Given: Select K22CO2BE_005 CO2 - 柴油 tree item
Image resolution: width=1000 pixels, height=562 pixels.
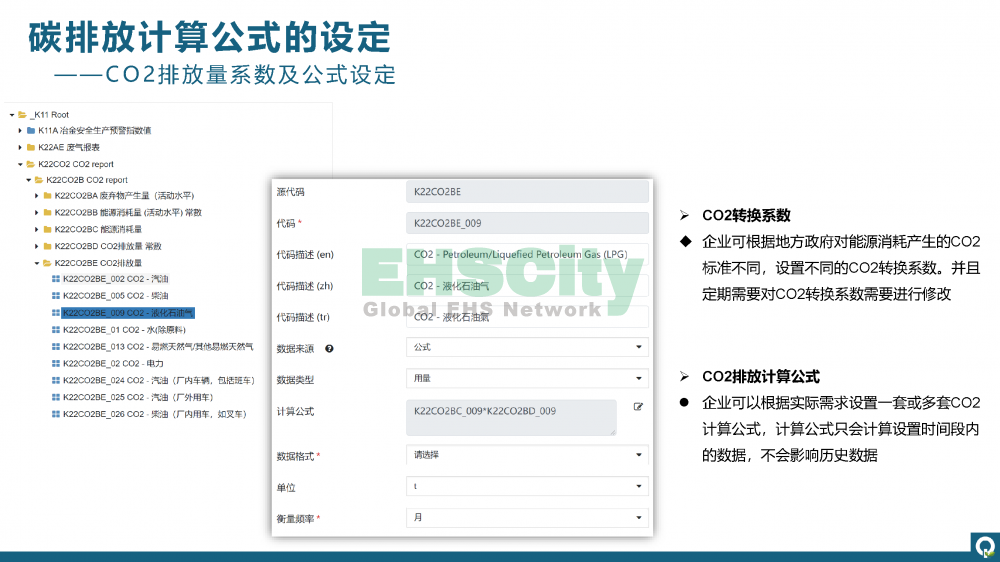Looking at the screenshot, I should coord(115,296).
